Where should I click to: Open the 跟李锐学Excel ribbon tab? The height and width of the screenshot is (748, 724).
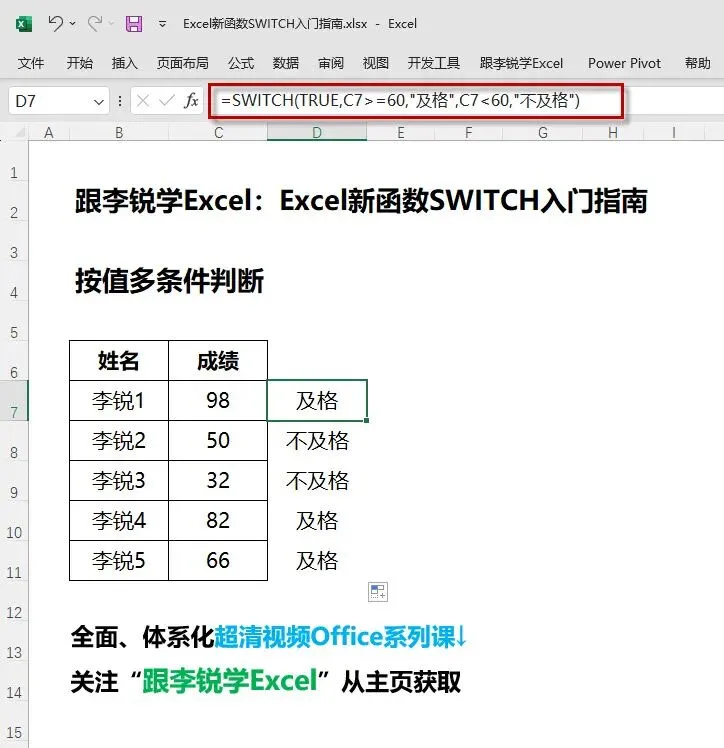(x=521, y=63)
